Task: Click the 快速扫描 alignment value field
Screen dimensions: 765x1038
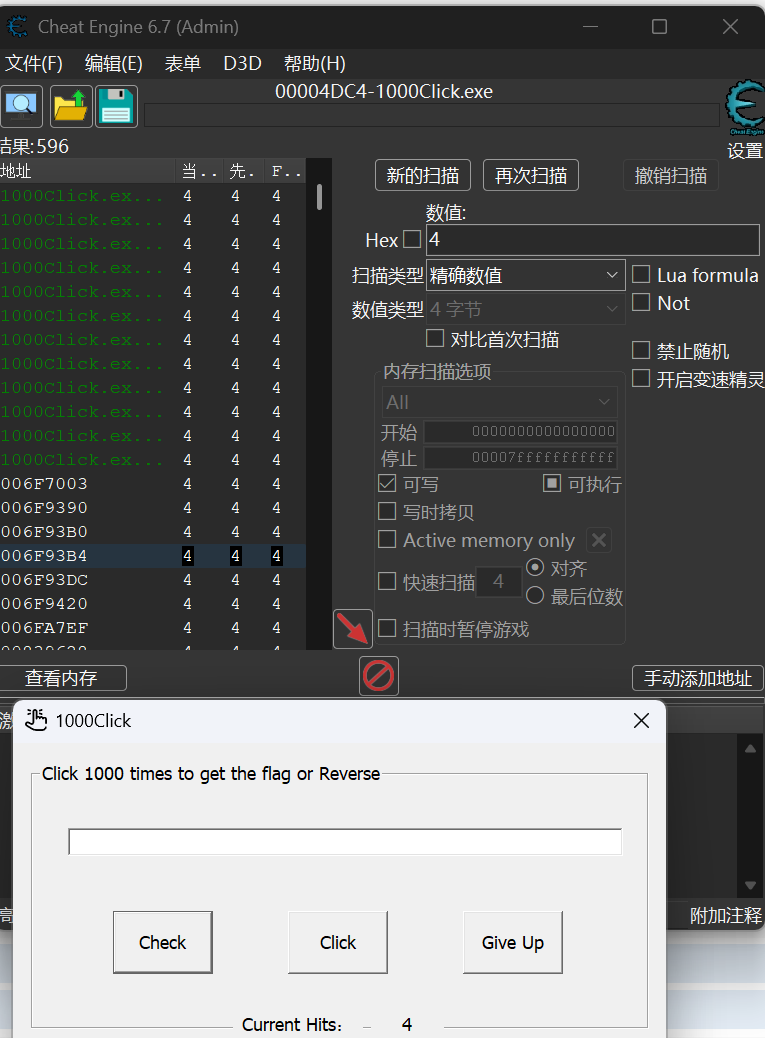Action: (x=498, y=581)
